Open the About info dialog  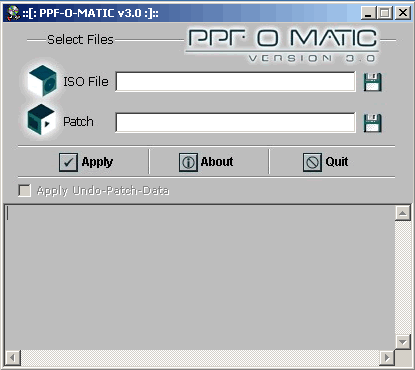click(206, 162)
